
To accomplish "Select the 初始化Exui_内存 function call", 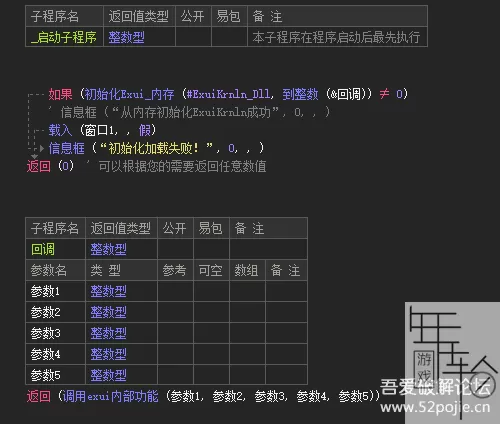I will (x=129, y=94).
